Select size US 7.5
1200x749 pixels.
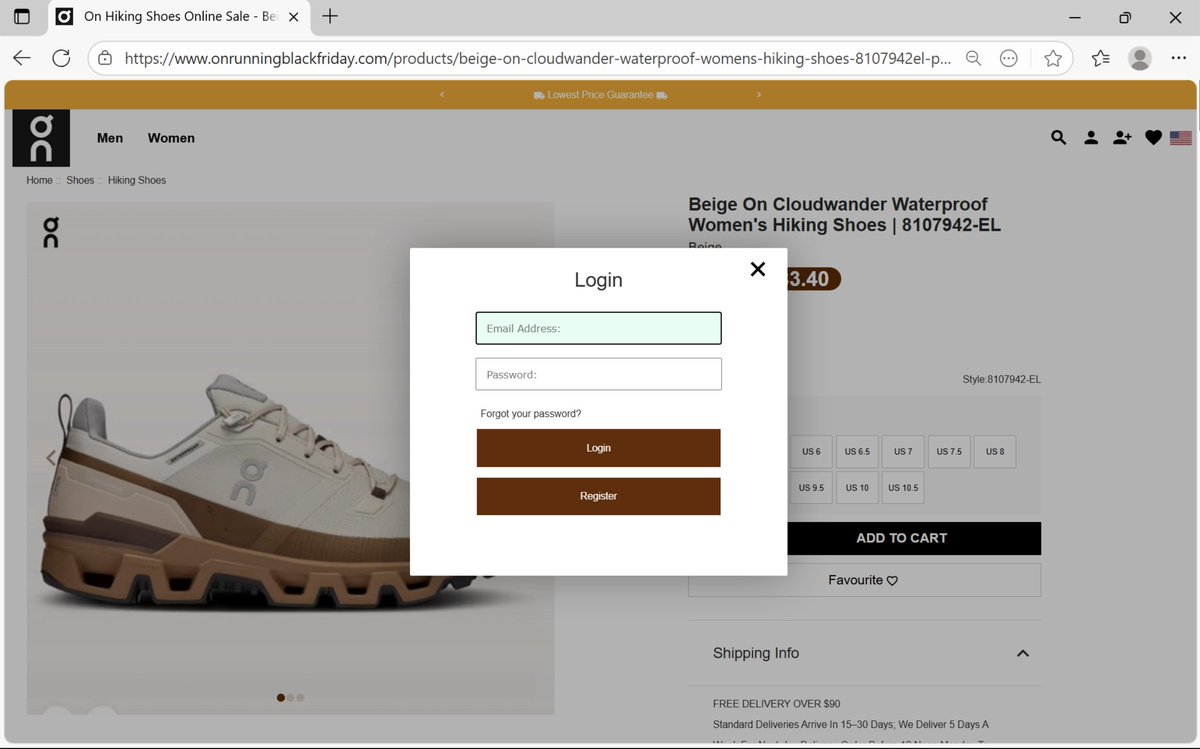point(949,452)
